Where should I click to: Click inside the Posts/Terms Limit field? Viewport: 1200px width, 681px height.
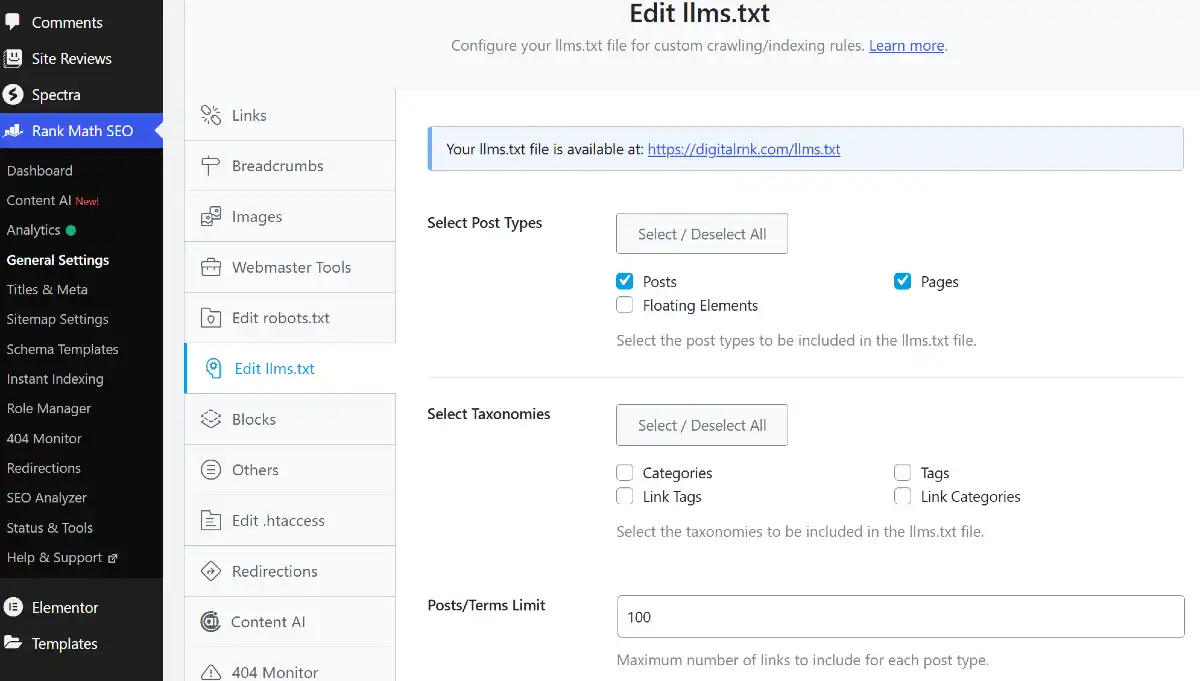coord(899,616)
